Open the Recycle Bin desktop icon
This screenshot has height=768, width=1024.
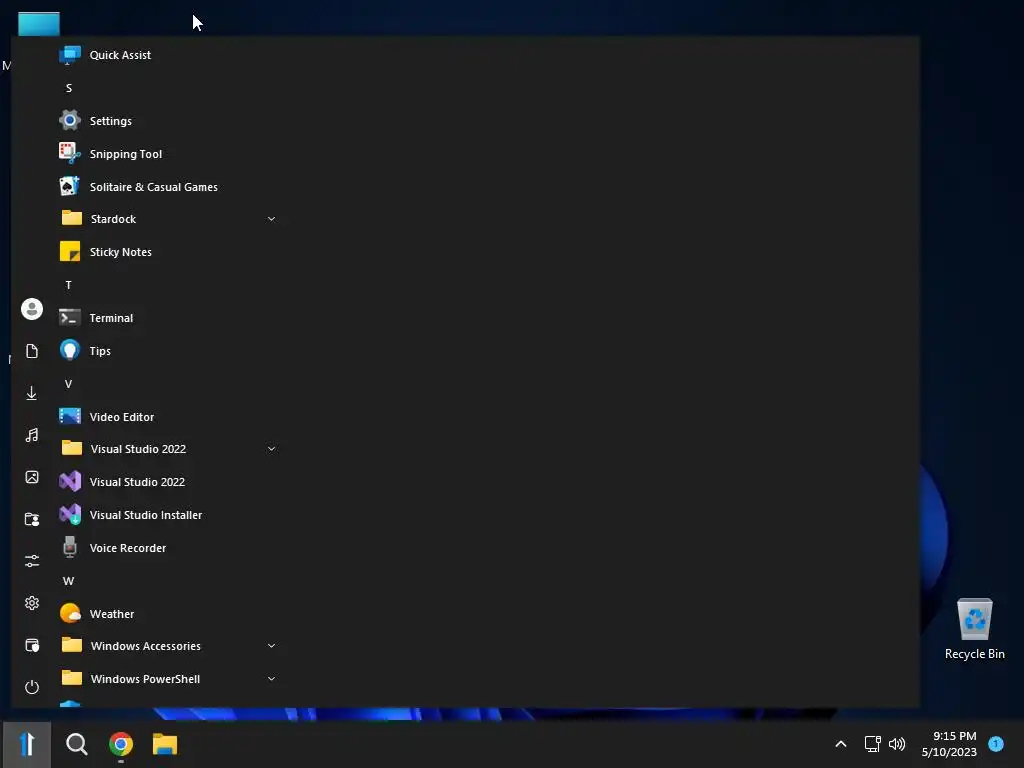(x=974, y=628)
